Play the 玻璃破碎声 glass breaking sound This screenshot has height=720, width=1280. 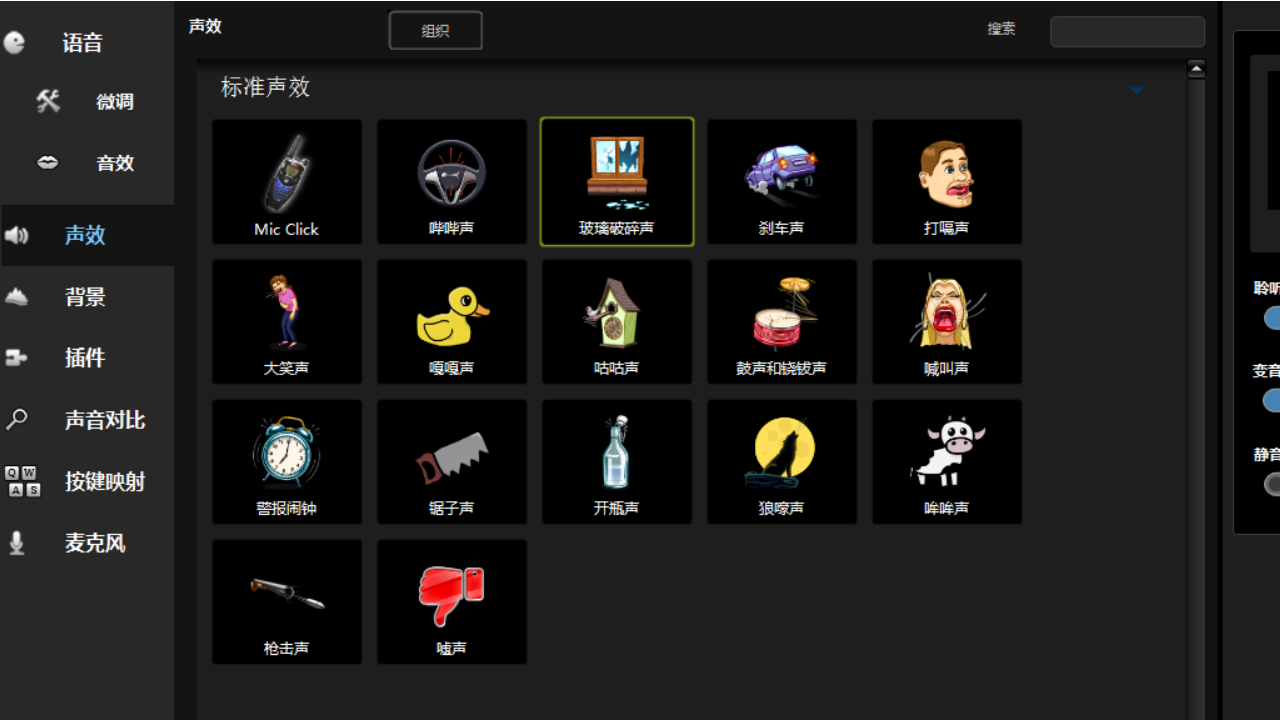[x=616, y=181]
